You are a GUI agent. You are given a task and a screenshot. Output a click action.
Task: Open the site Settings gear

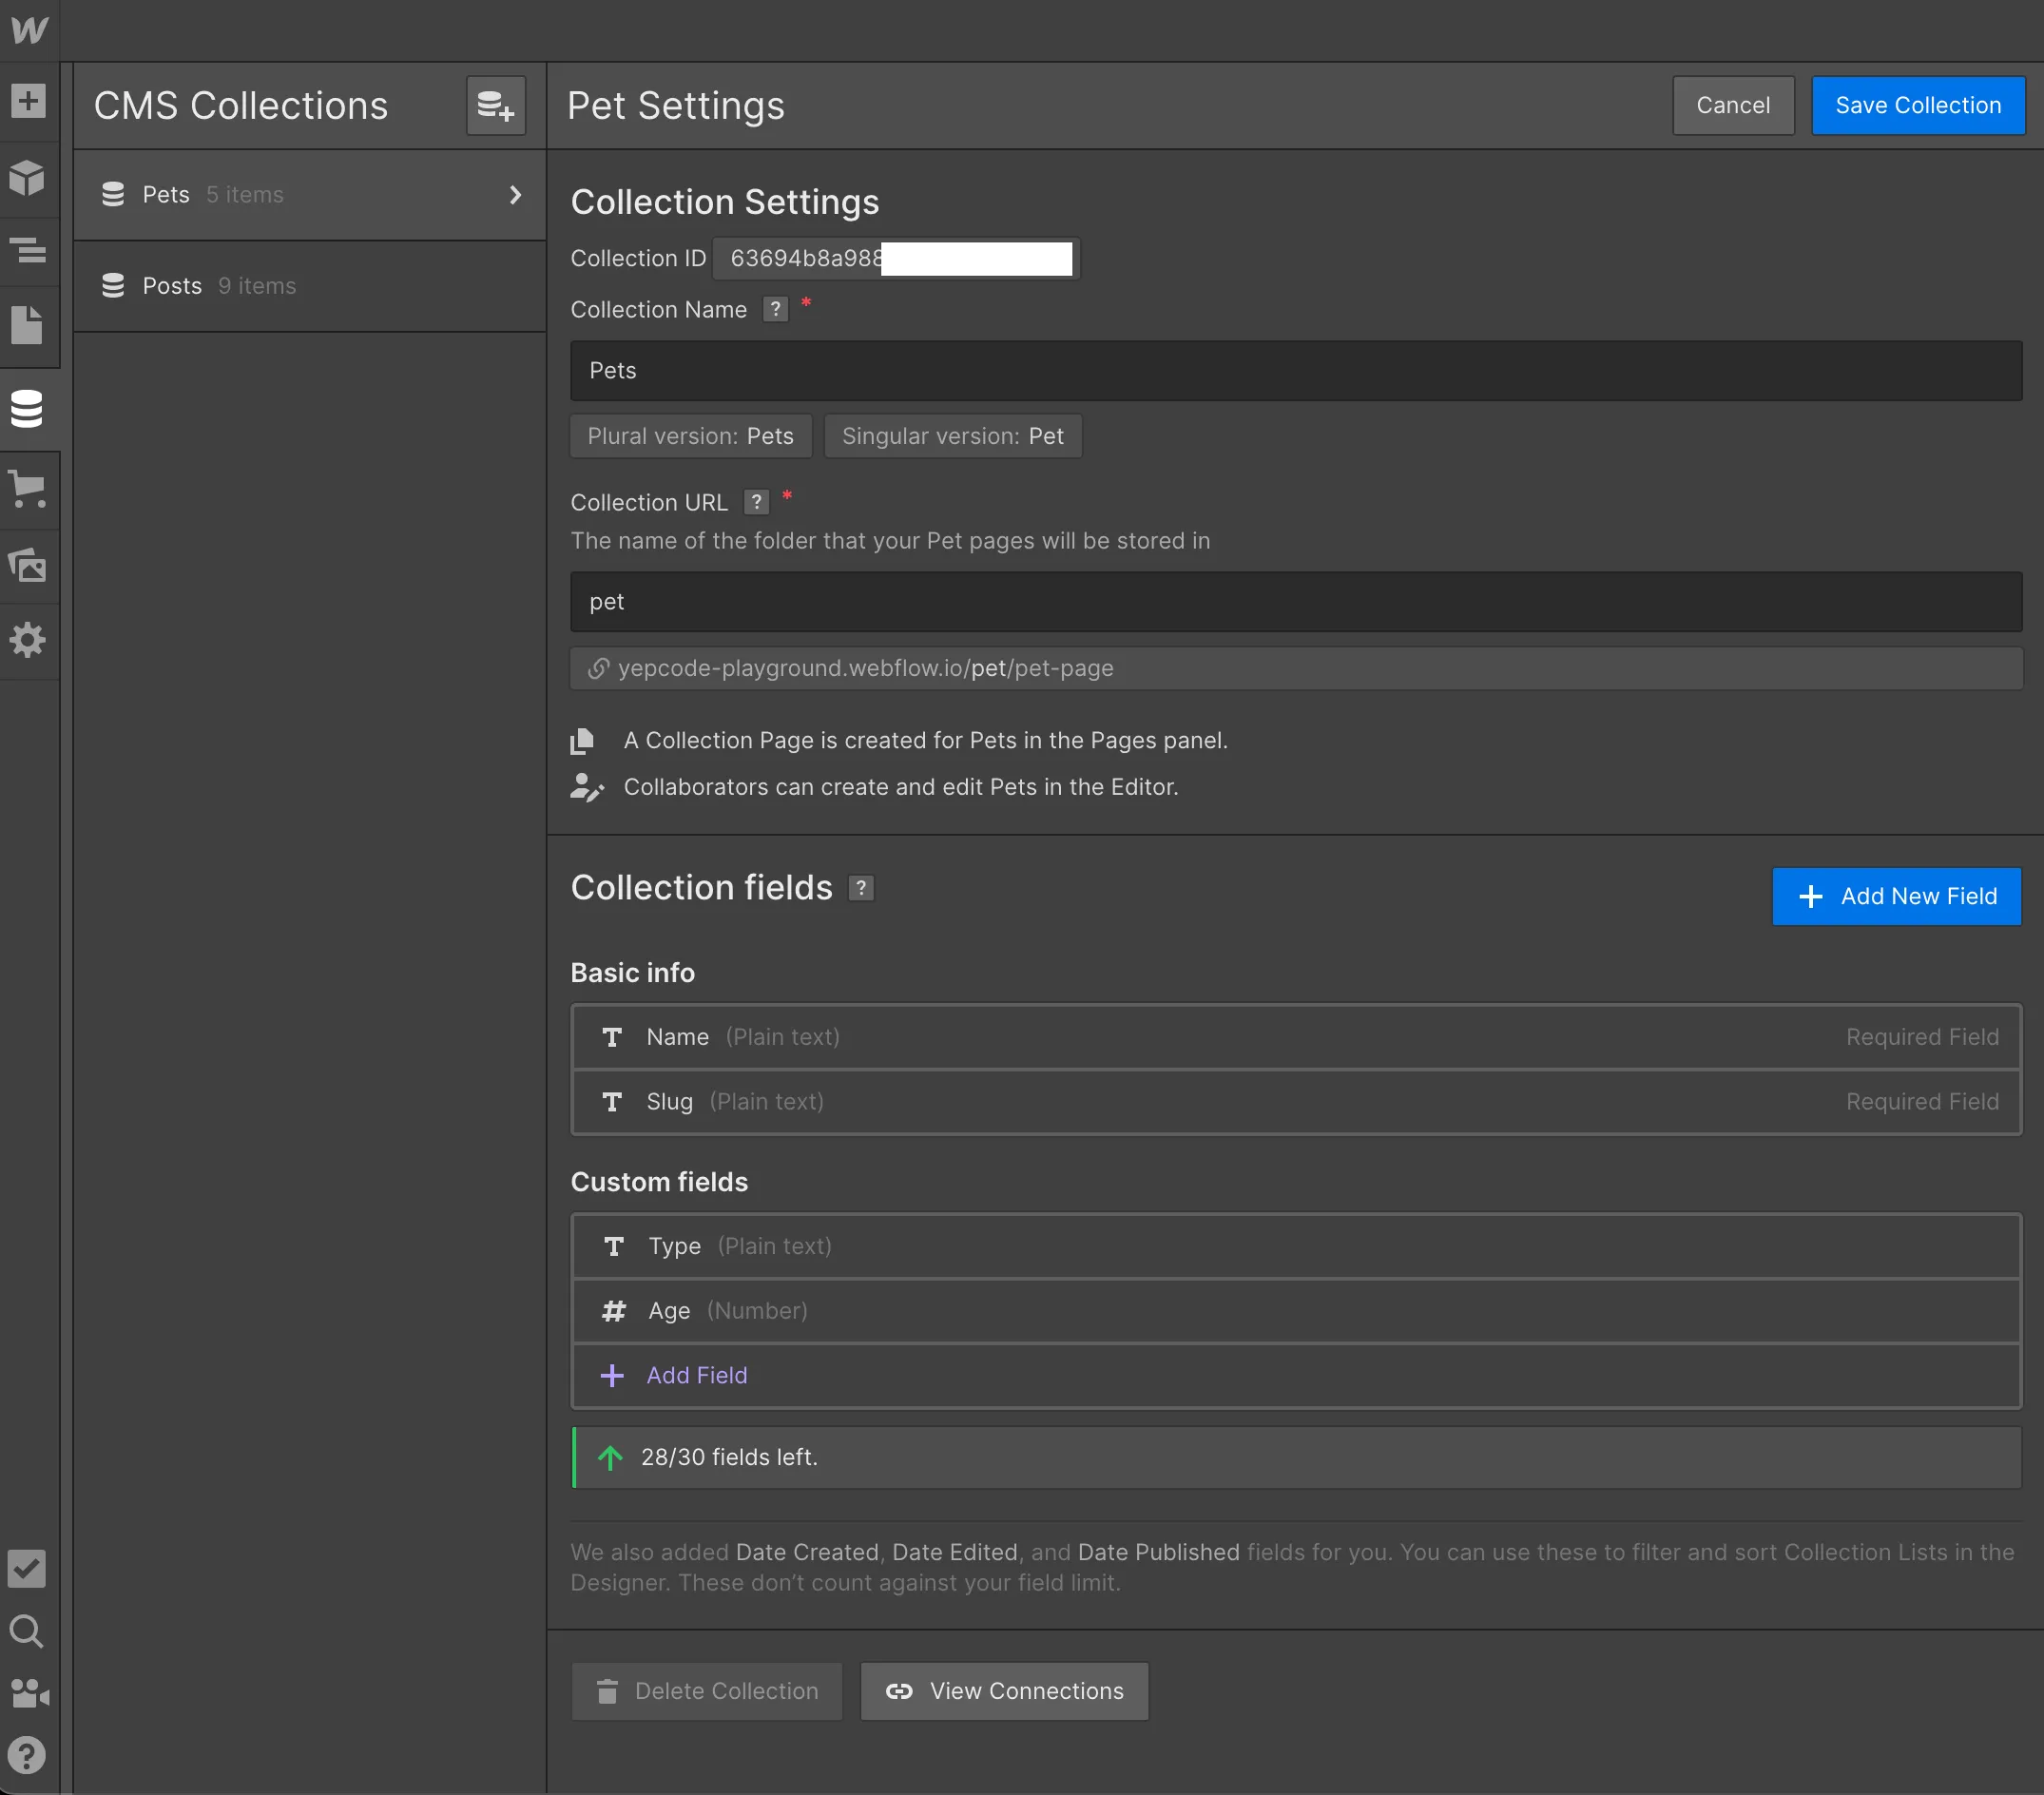pos(28,640)
